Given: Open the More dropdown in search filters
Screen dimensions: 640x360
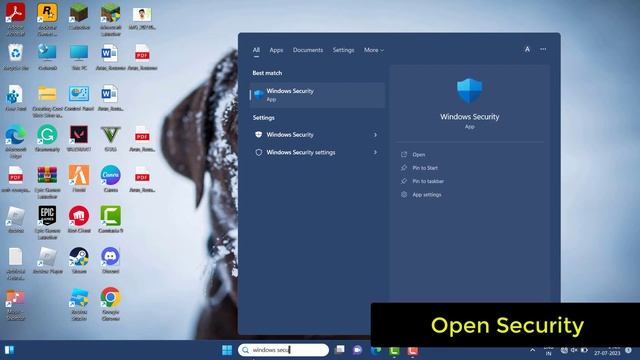Looking at the screenshot, I should coord(374,50).
